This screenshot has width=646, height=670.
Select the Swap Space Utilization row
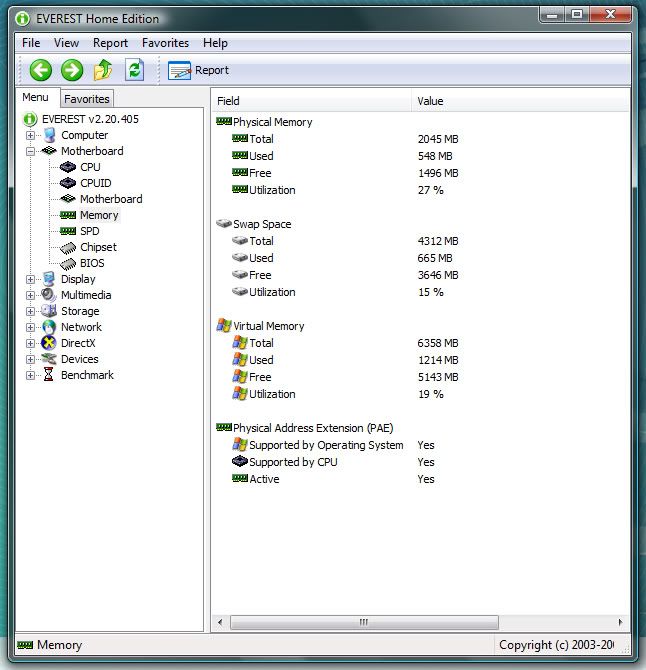(420, 292)
